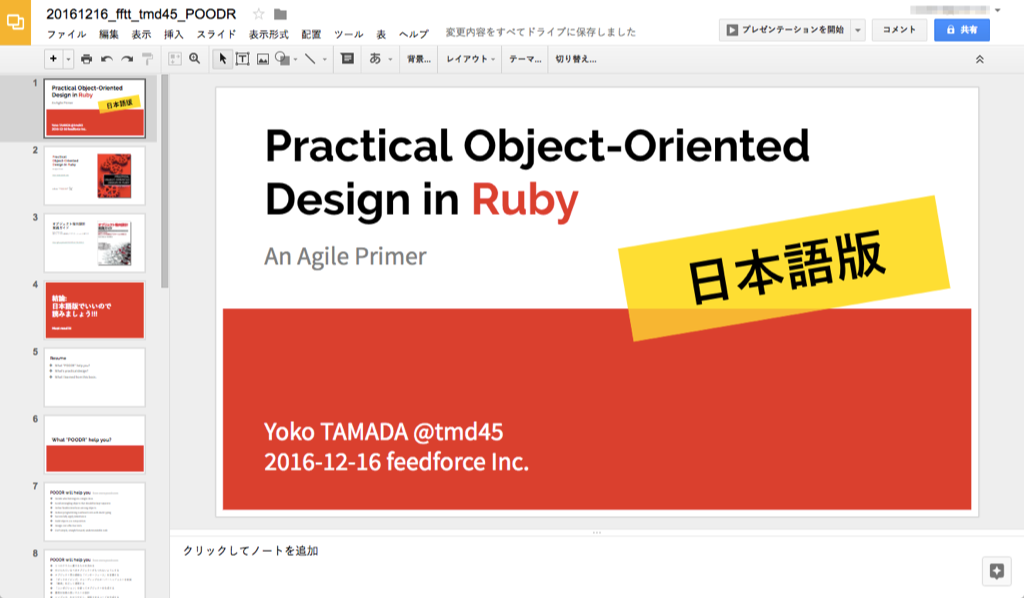The image size is (1024, 598).
Task: Click the blue 共有 share button
Action: (x=962, y=29)
